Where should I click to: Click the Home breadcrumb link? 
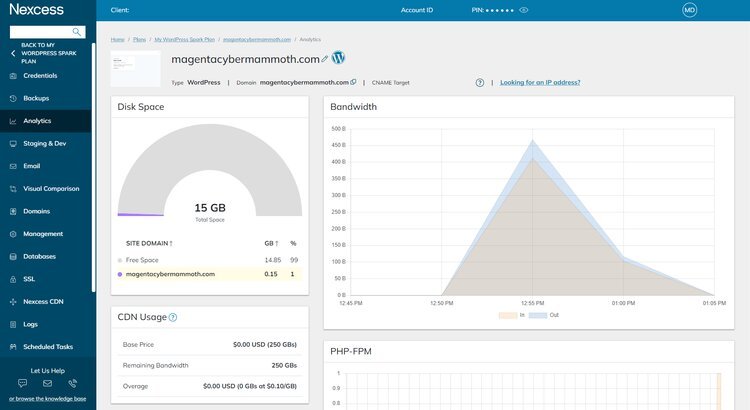tap(117, 40)
